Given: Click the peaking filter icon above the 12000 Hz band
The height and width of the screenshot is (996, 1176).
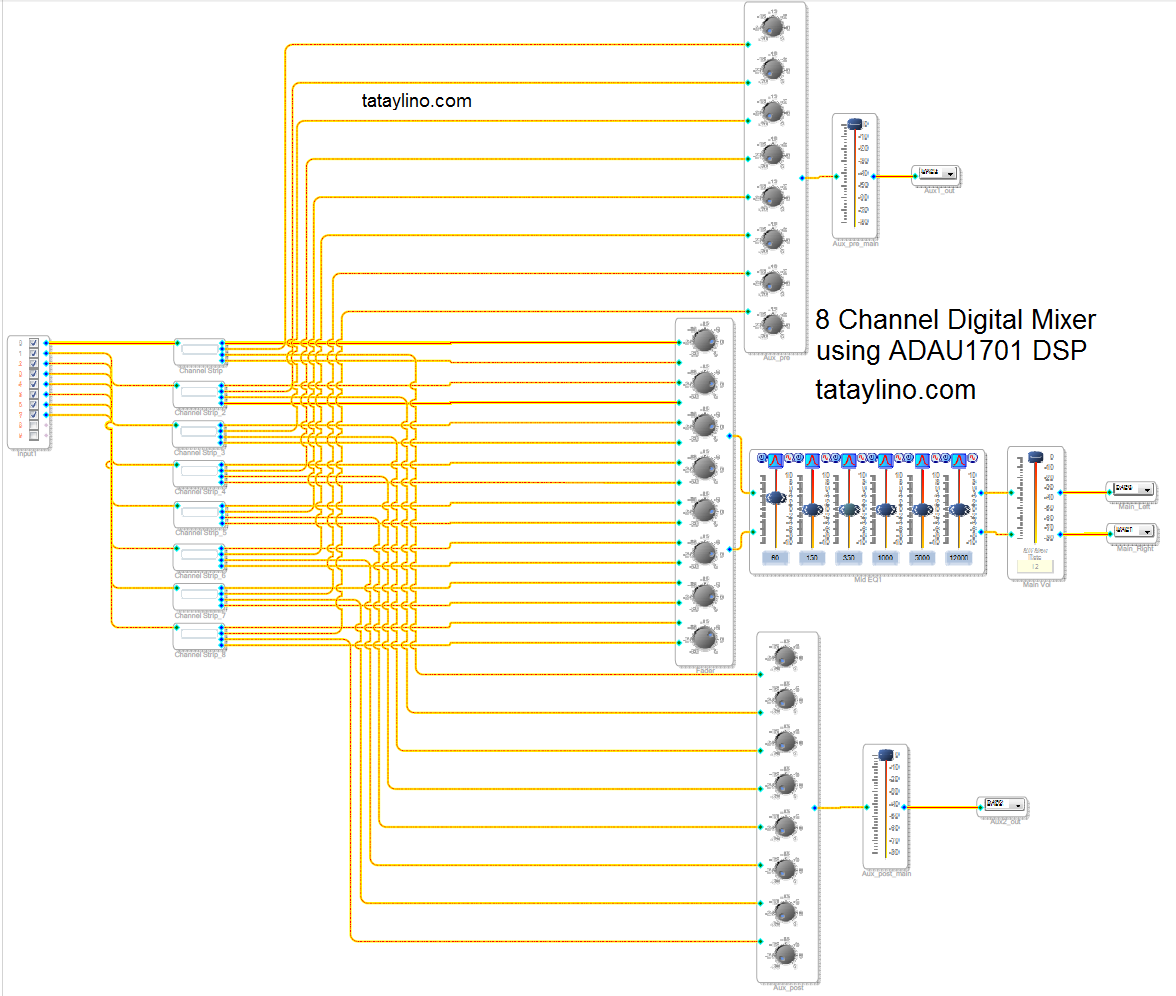Looking at the screenshot, I should click(x=959, y=460).
